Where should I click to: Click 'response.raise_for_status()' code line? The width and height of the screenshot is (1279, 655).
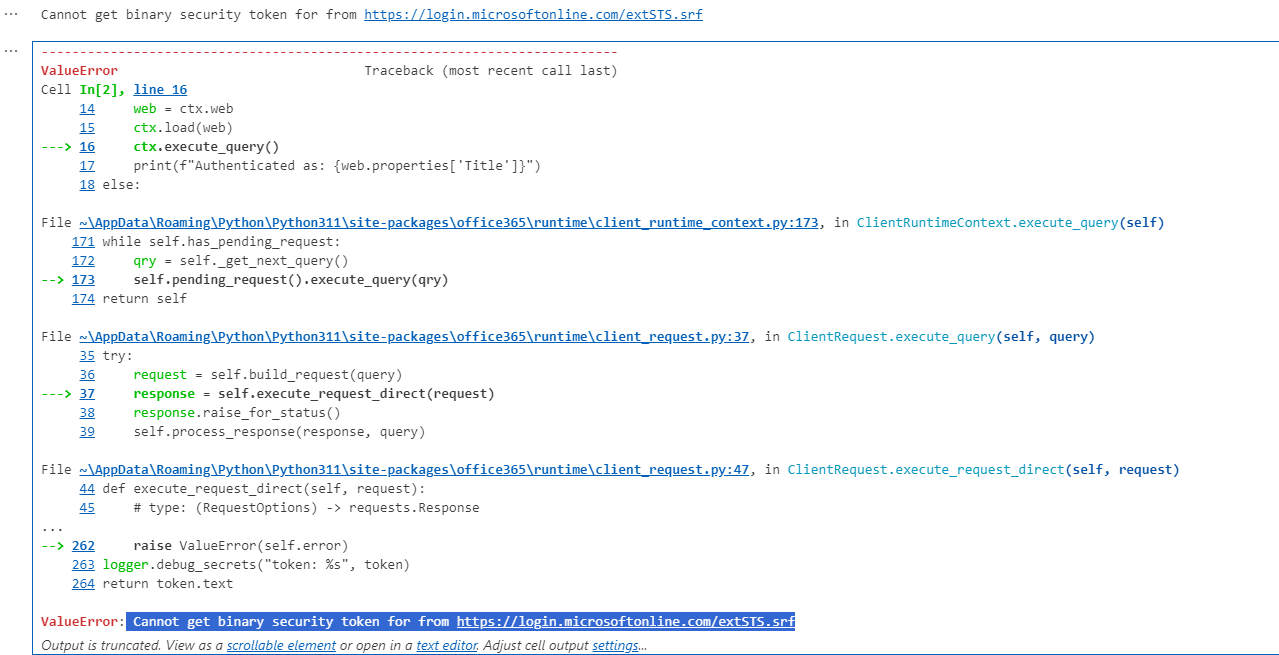point(237,413)
